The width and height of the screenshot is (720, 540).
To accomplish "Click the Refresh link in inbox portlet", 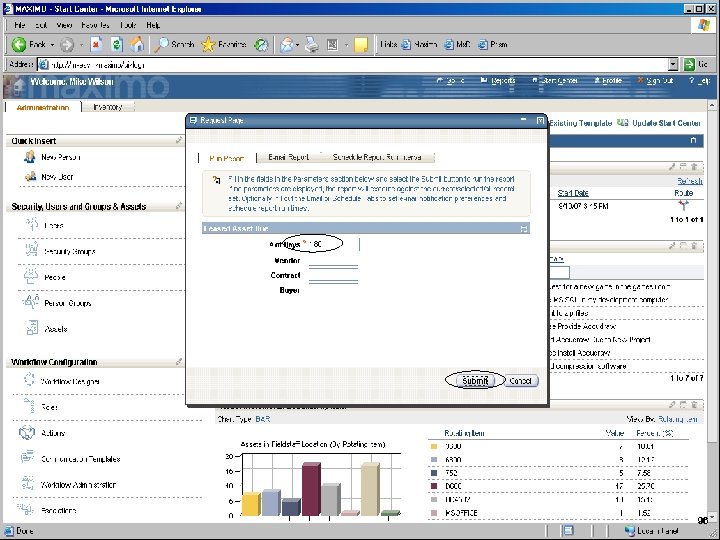I will [689, 181].
